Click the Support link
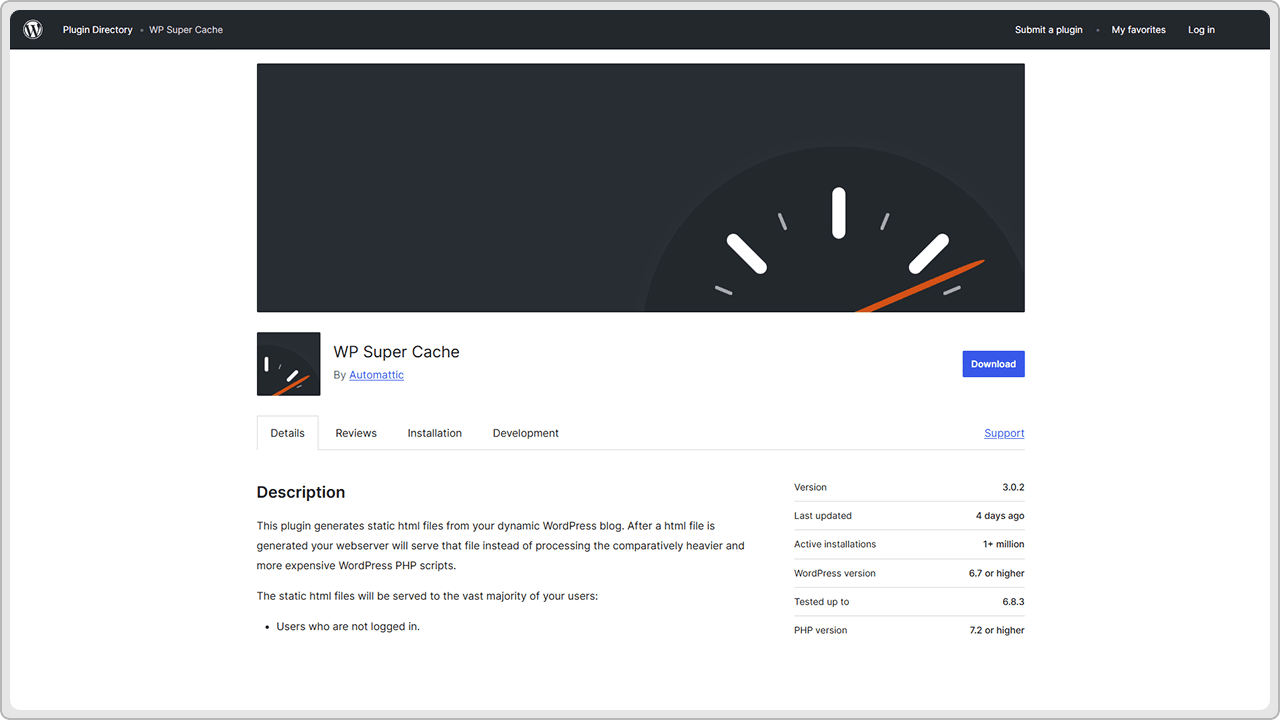1280x720 pixels. click(1004, 433)
